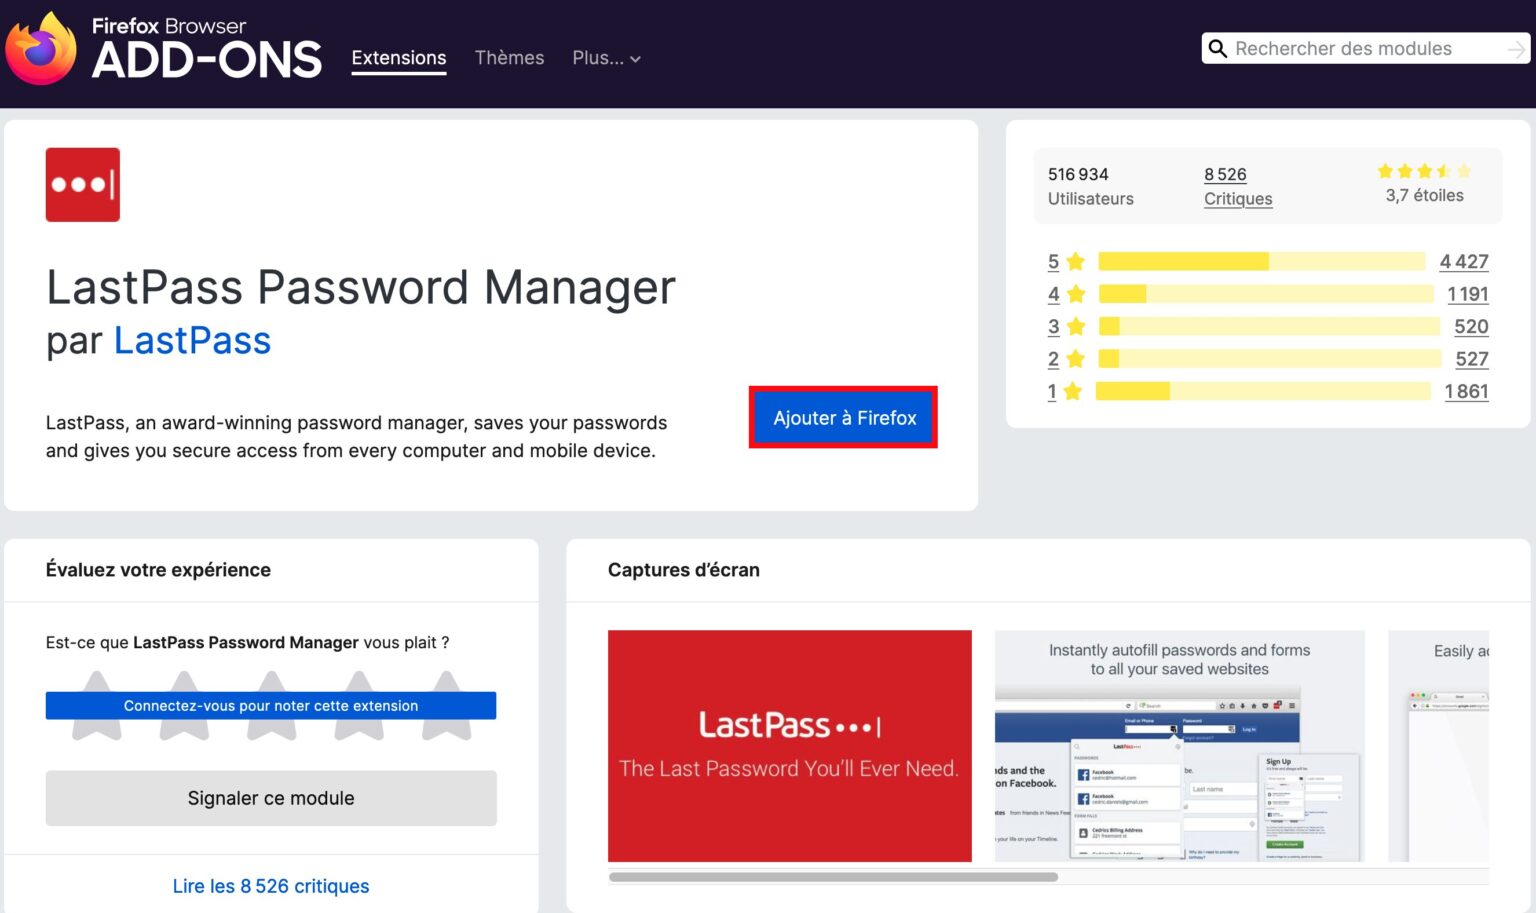Click the 3,7 étoiles rating stars
1536x913 pixels.
(1424, 172)
